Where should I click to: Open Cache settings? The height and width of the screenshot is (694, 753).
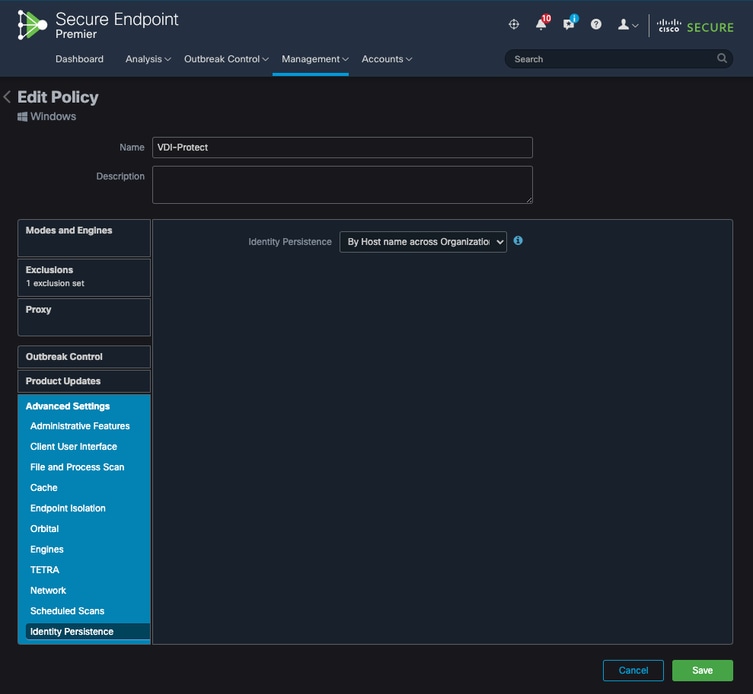44,487
